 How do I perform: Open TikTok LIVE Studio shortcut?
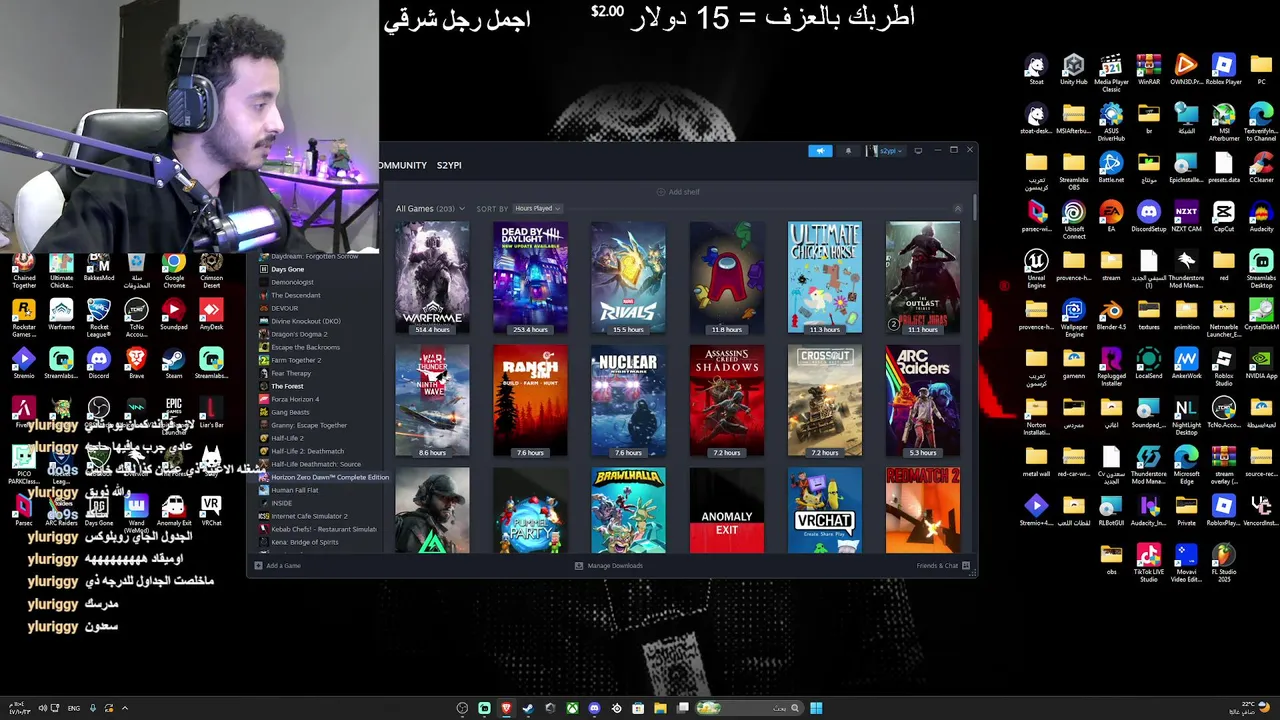coord(1149,563)
